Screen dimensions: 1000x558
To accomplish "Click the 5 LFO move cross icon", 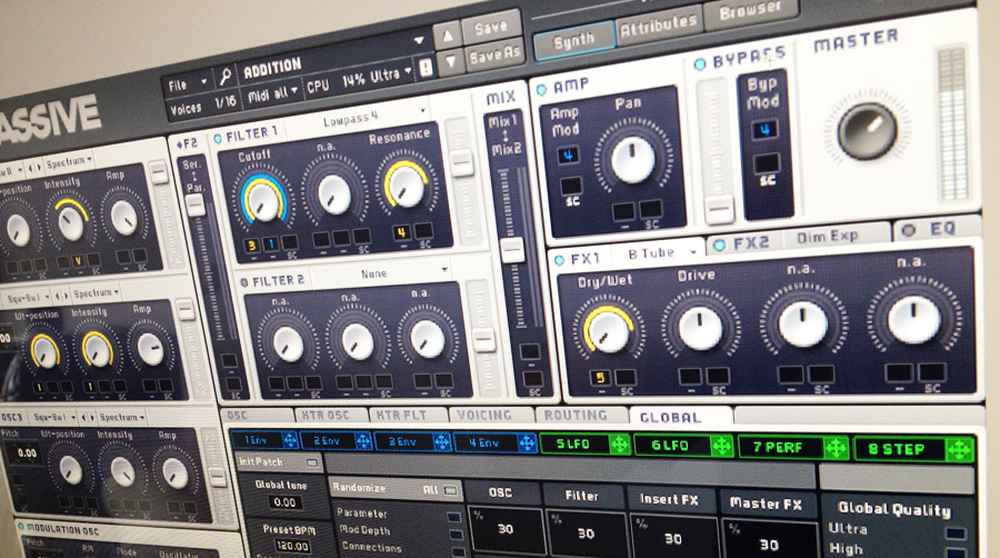I will [x=619, y=444].
